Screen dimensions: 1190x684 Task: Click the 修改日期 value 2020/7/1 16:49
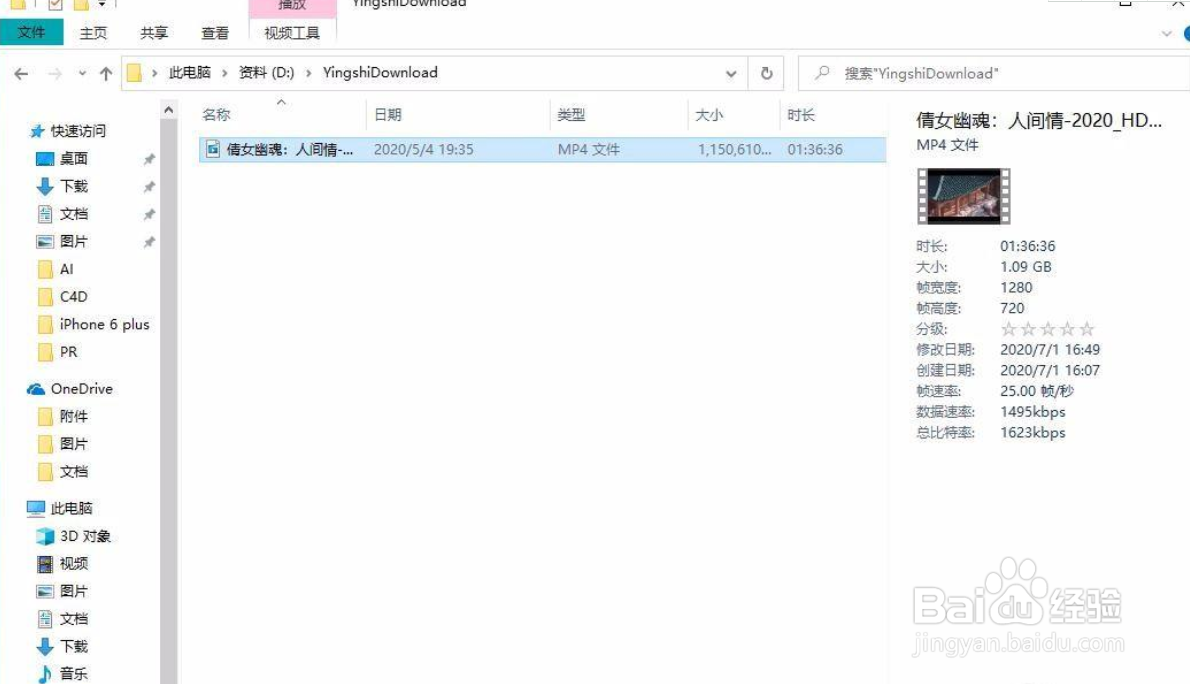coord(1050,349)
